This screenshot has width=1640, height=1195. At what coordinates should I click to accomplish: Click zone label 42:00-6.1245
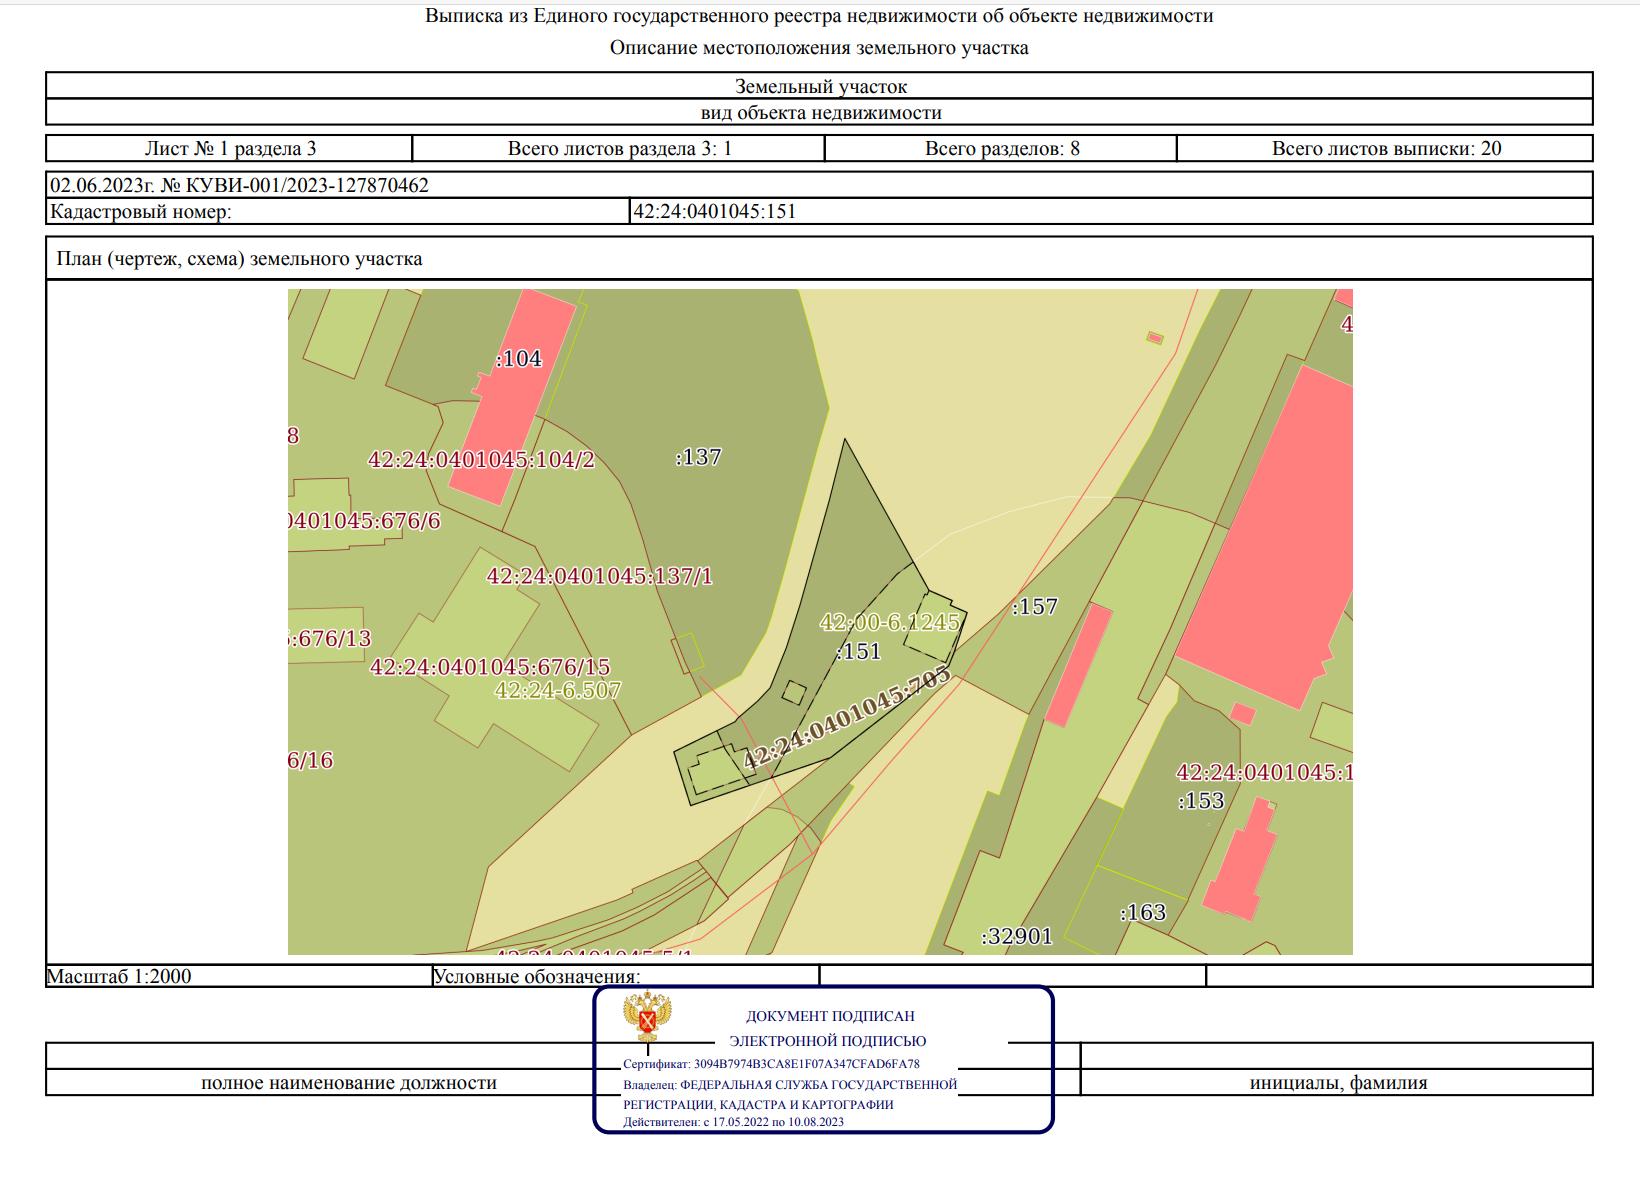[889, 622]
